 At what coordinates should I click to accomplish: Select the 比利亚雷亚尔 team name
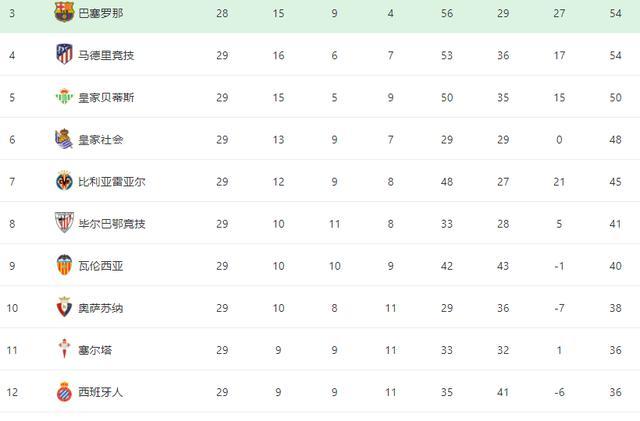[x=112, y=182]
